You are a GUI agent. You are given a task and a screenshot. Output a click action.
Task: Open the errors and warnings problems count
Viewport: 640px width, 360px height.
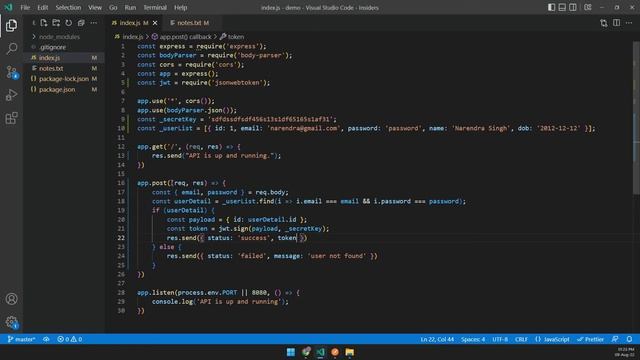tap(69, 339)
